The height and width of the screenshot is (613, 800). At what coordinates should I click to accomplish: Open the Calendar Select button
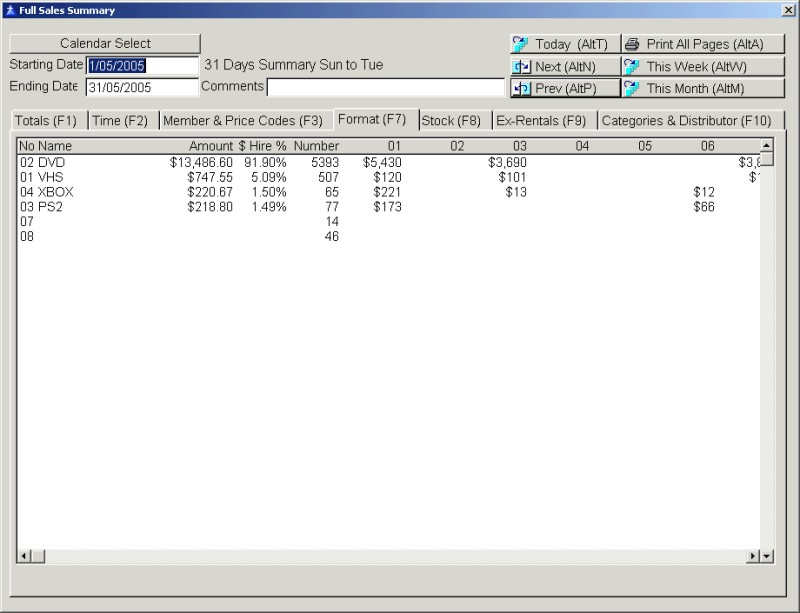point(105,44)
